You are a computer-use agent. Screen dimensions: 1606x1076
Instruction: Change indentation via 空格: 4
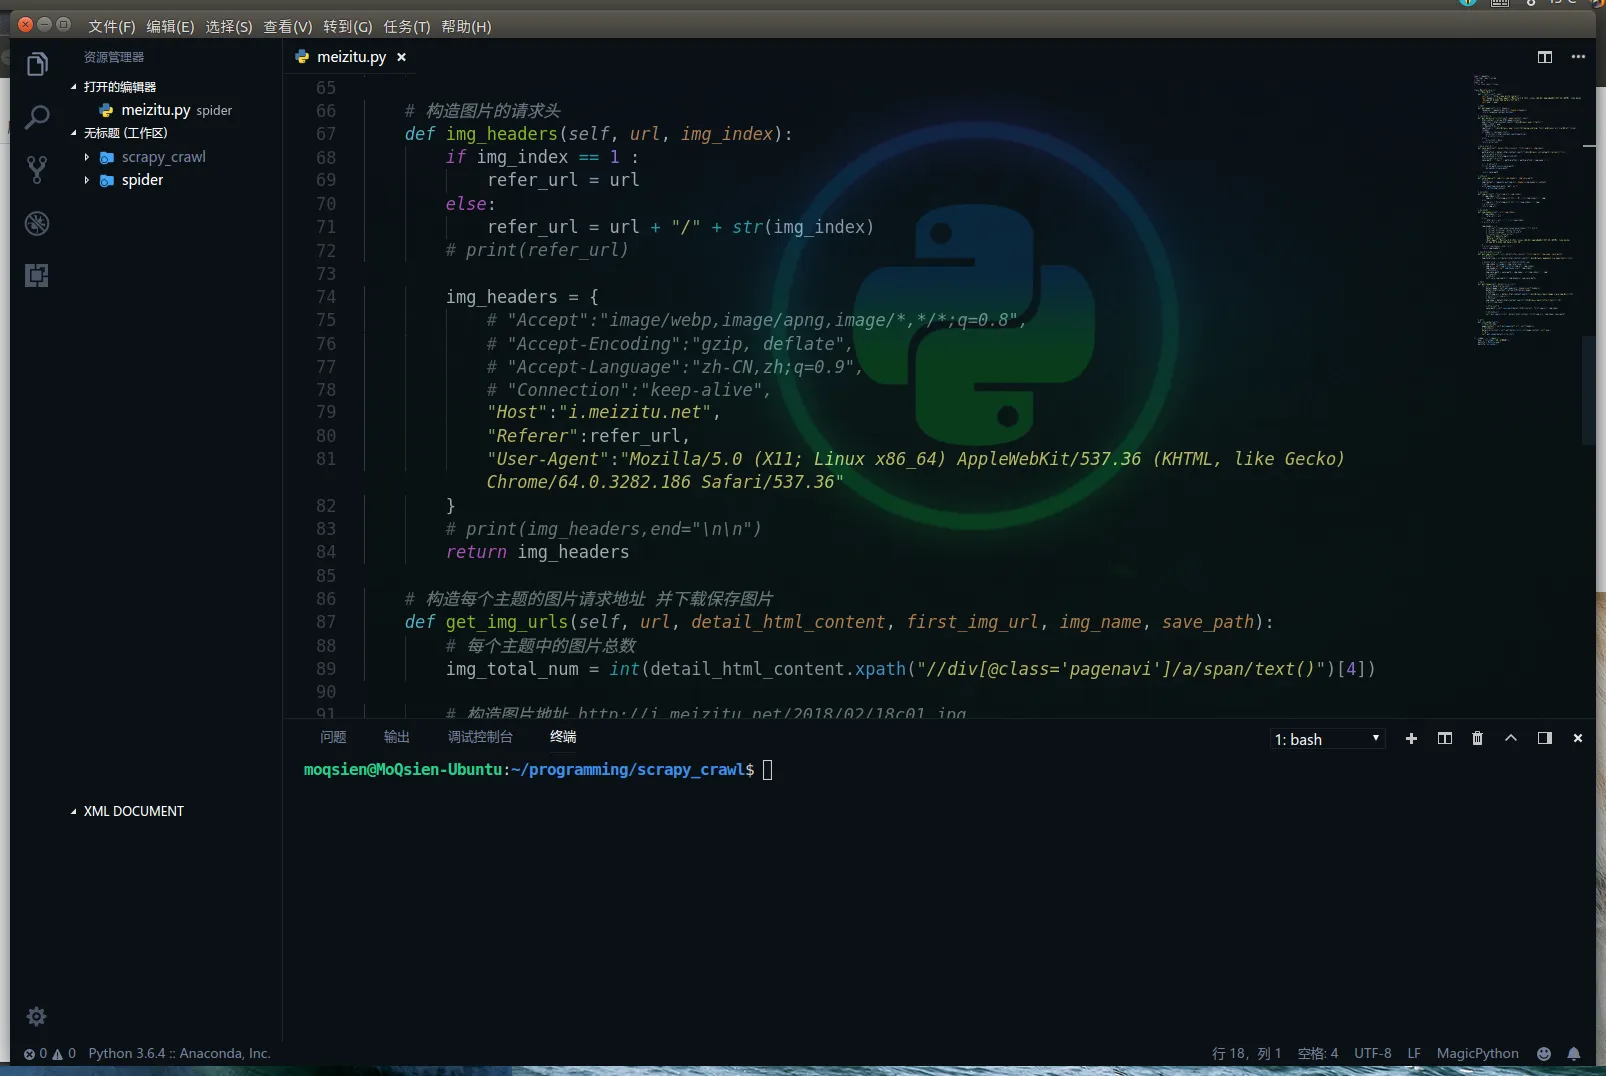(x=1317, y=1053)
